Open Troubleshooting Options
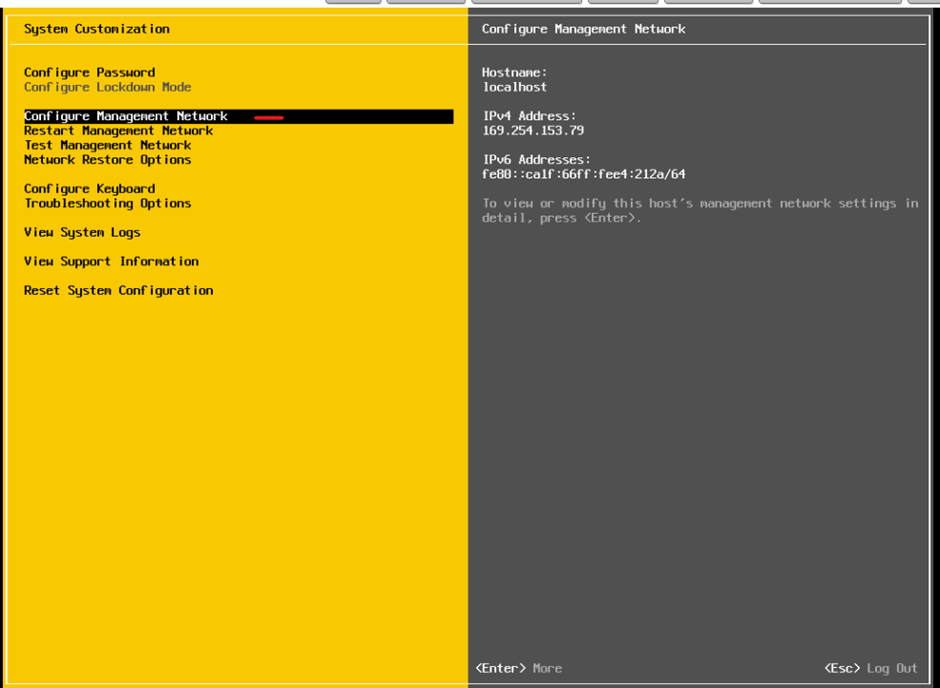The height and width of the screenshot is (688, 940). click(107, 203)
